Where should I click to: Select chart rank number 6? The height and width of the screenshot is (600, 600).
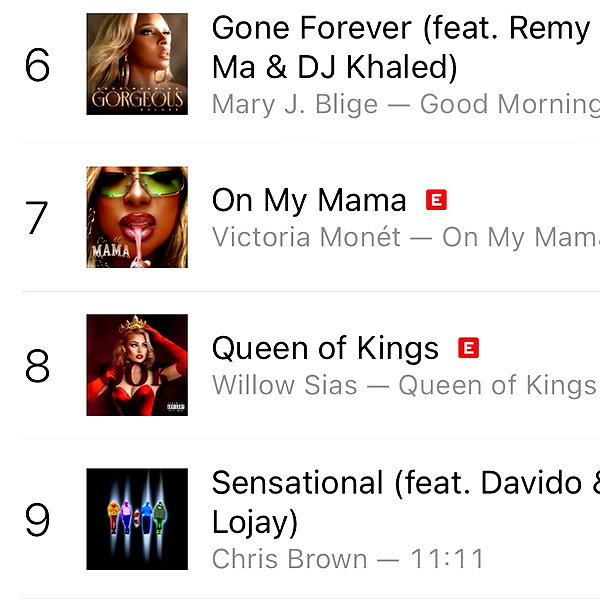pyautogui.click(x=38, y=65)
